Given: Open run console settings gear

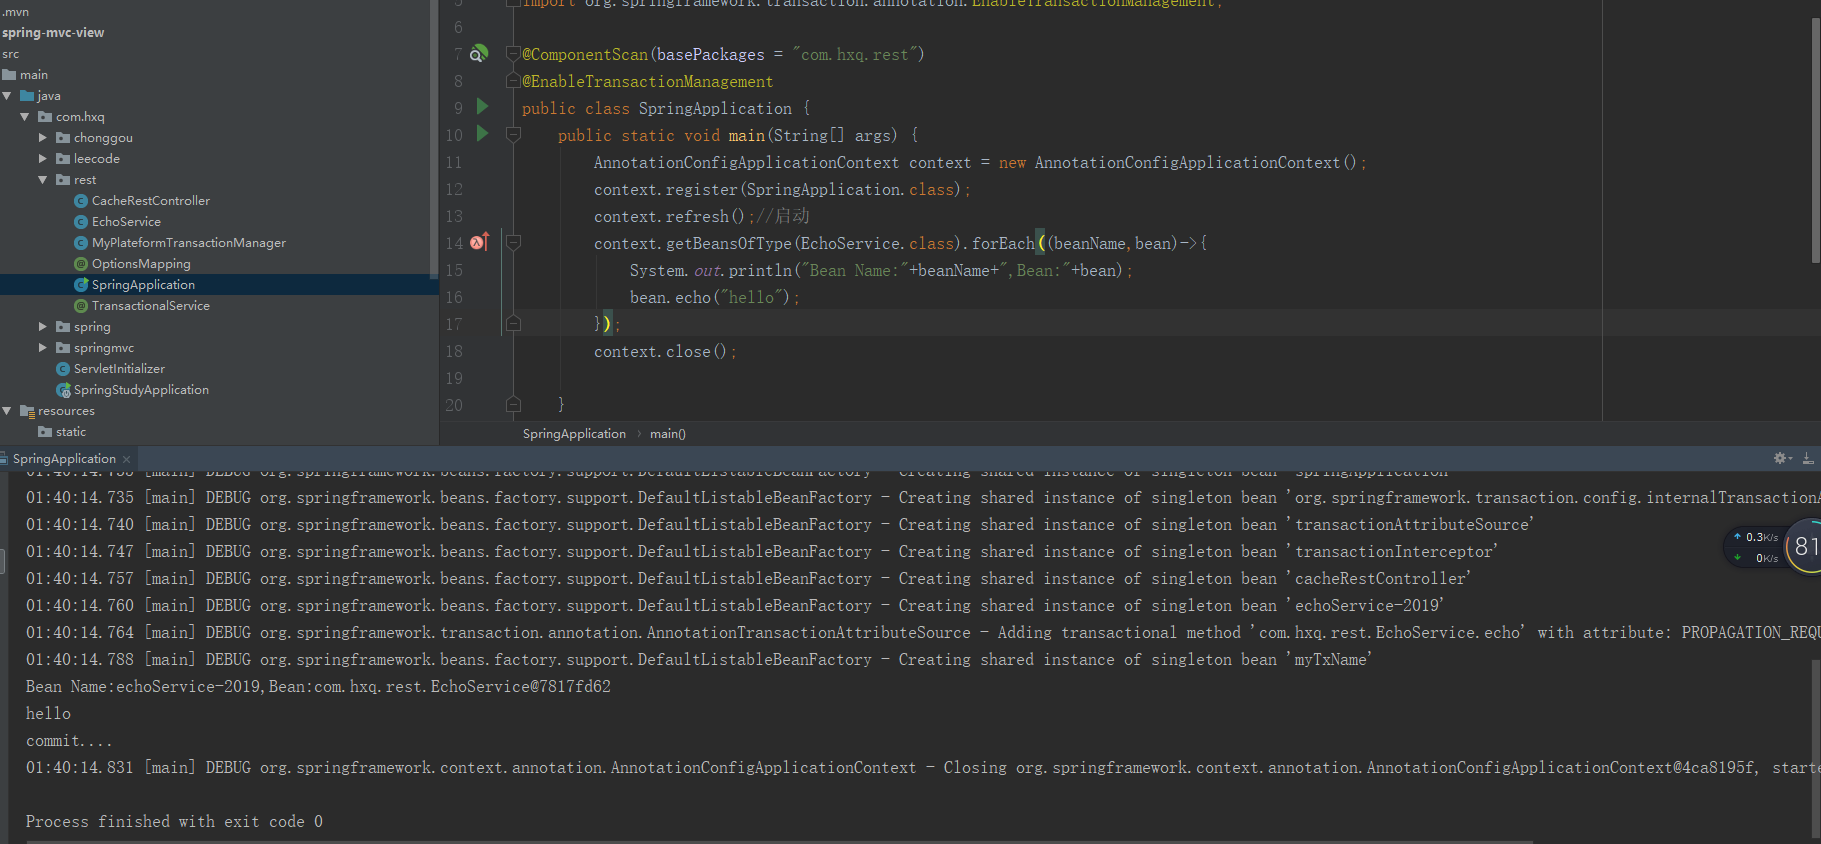Looking at the screenshot, I should click(1781, 458).
